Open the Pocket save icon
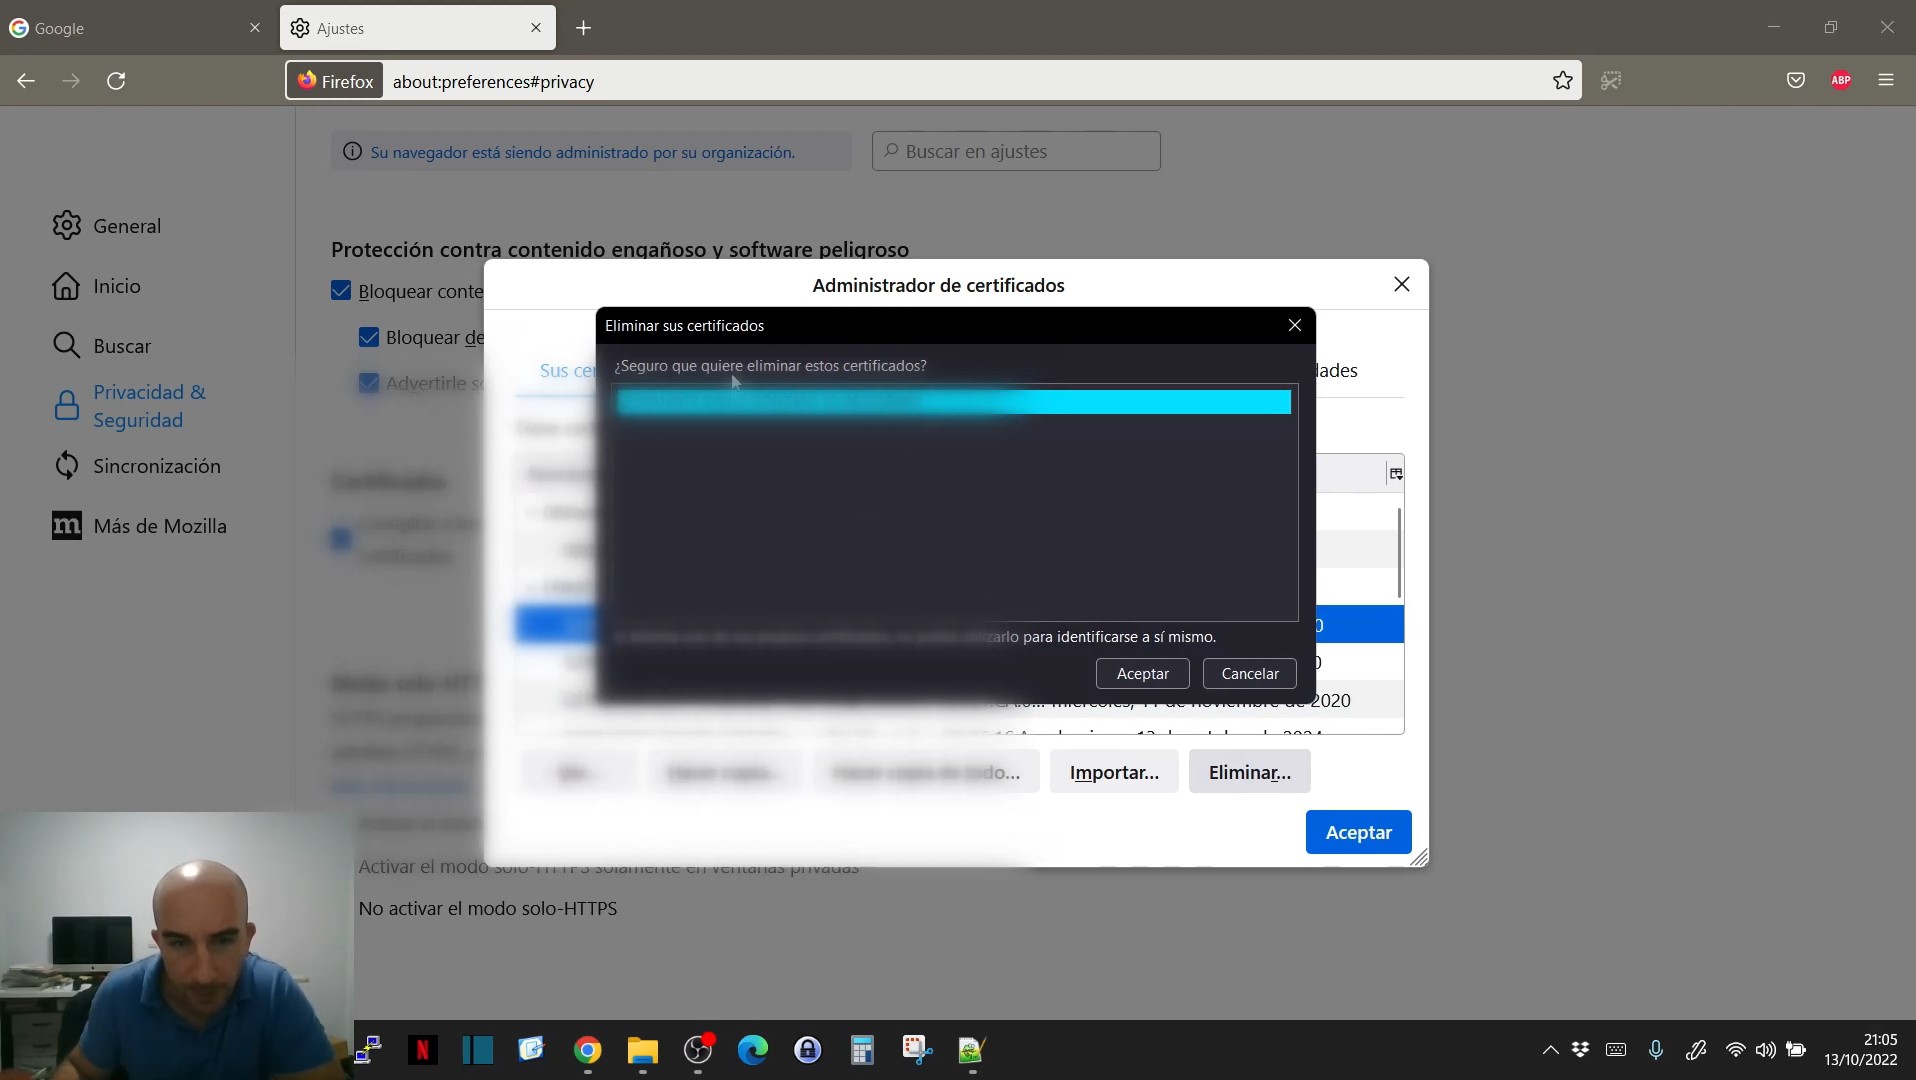The image size is (1916, 1080). [1796, 81]
